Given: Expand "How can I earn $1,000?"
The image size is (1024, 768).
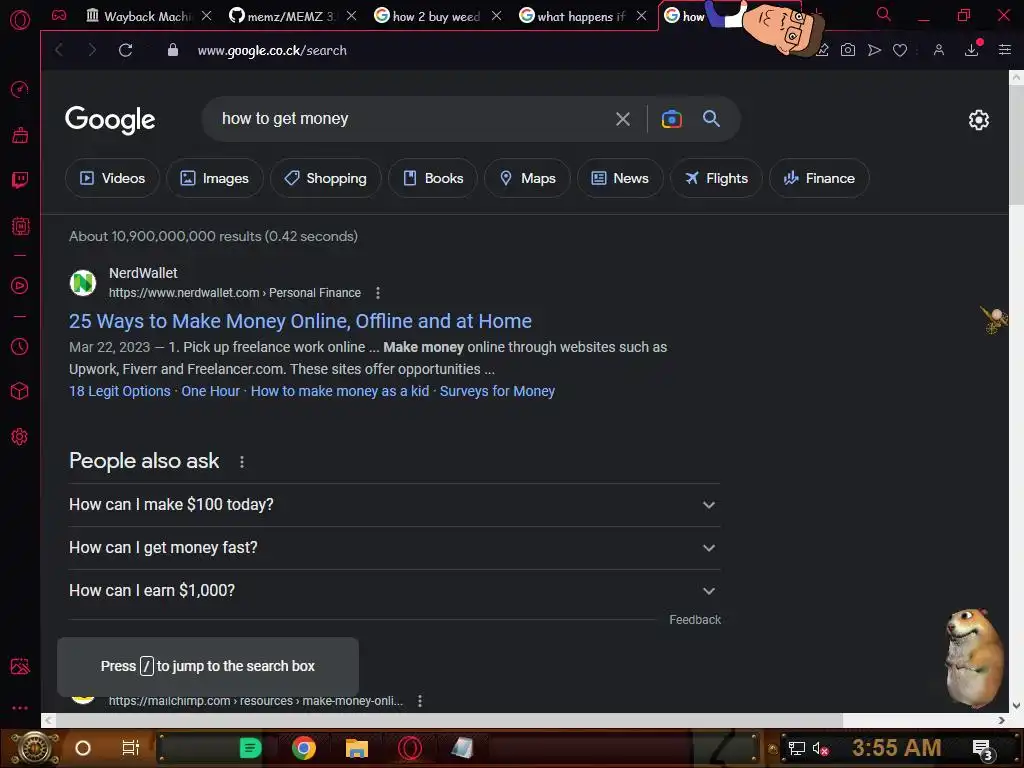Looking at the screenshot, I should pos(394,591).
